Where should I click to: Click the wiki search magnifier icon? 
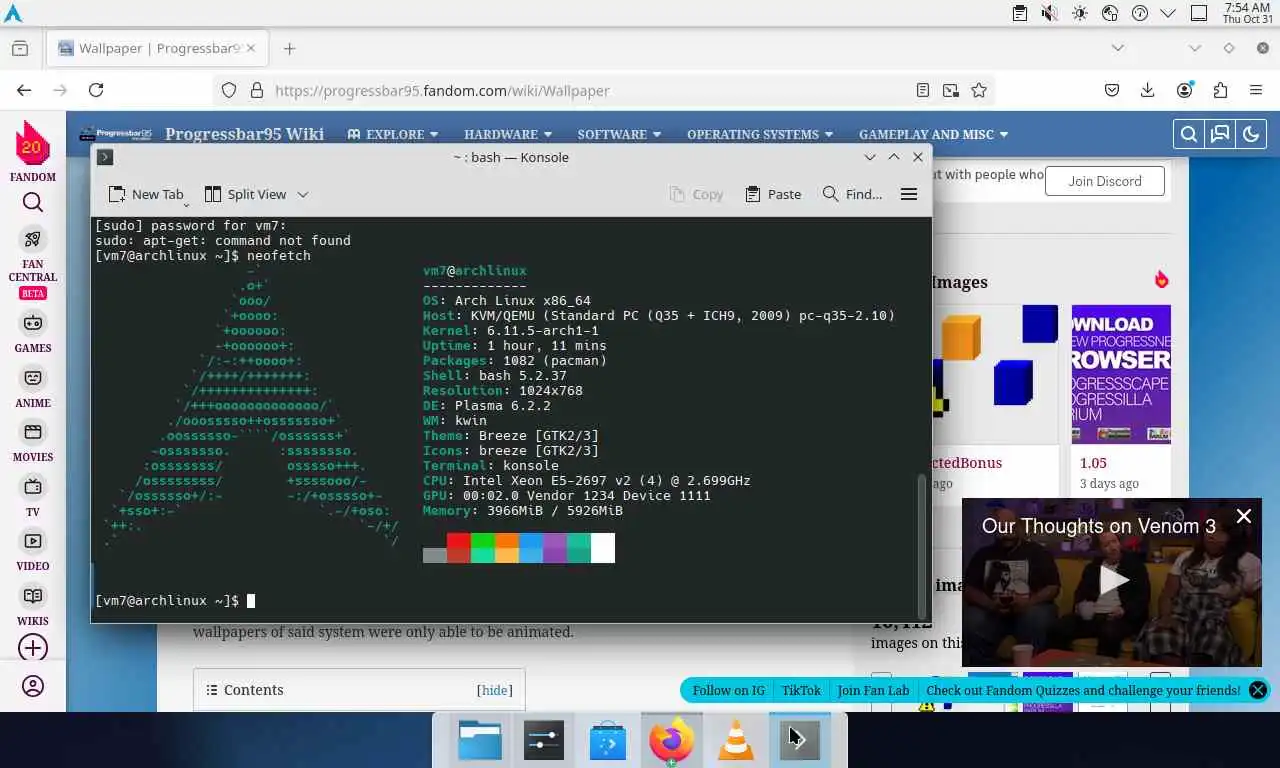tap(1188, 134)
